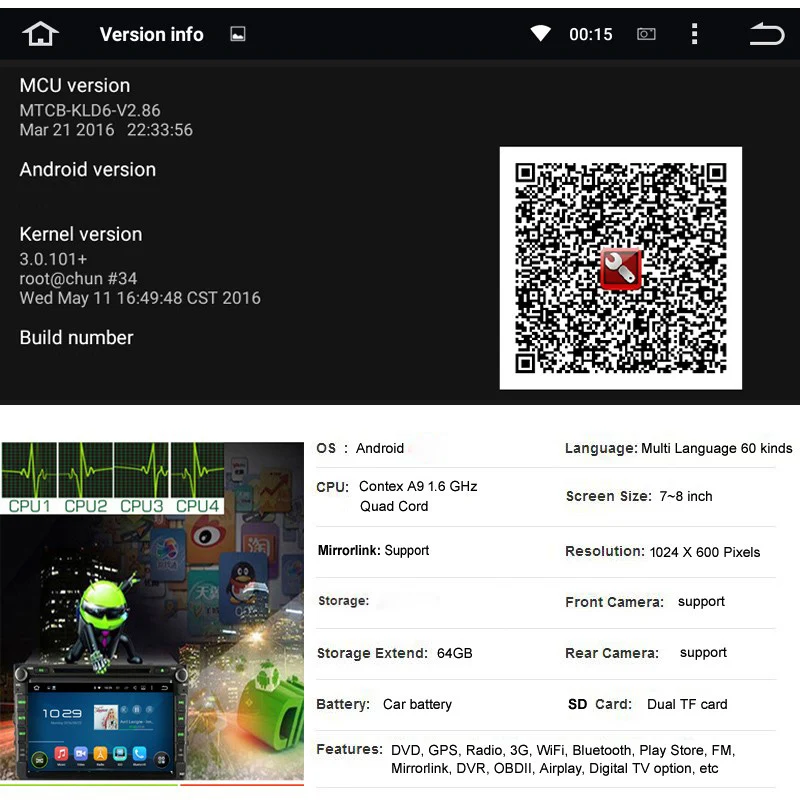Tap the "Android version" entry
Screen dimensions: 800x800
coord(88,169)
